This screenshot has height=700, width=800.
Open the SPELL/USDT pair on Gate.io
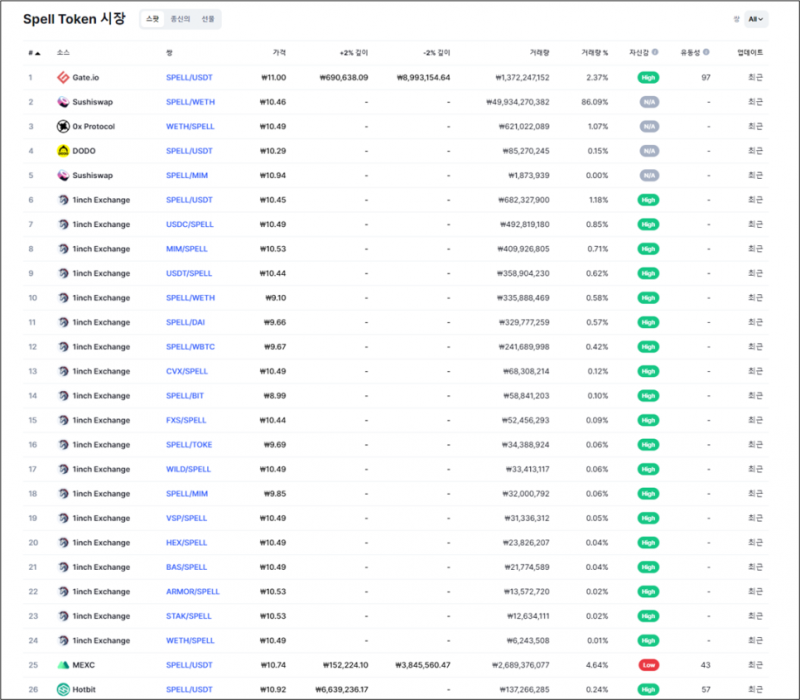click(189, 77)
